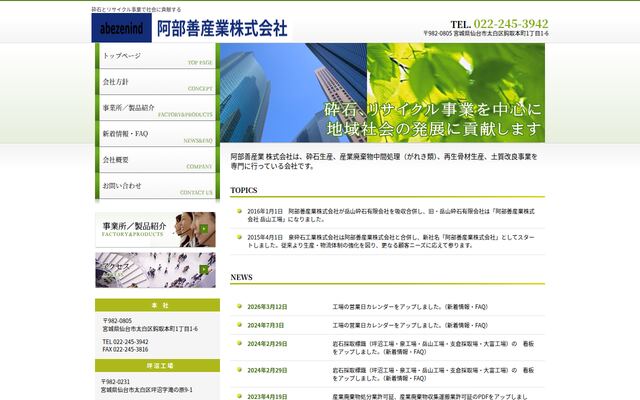Open the 会社方針 CONCEPT menu item
640x400 pixels.
pyautogui.click(x=158, y=82)
